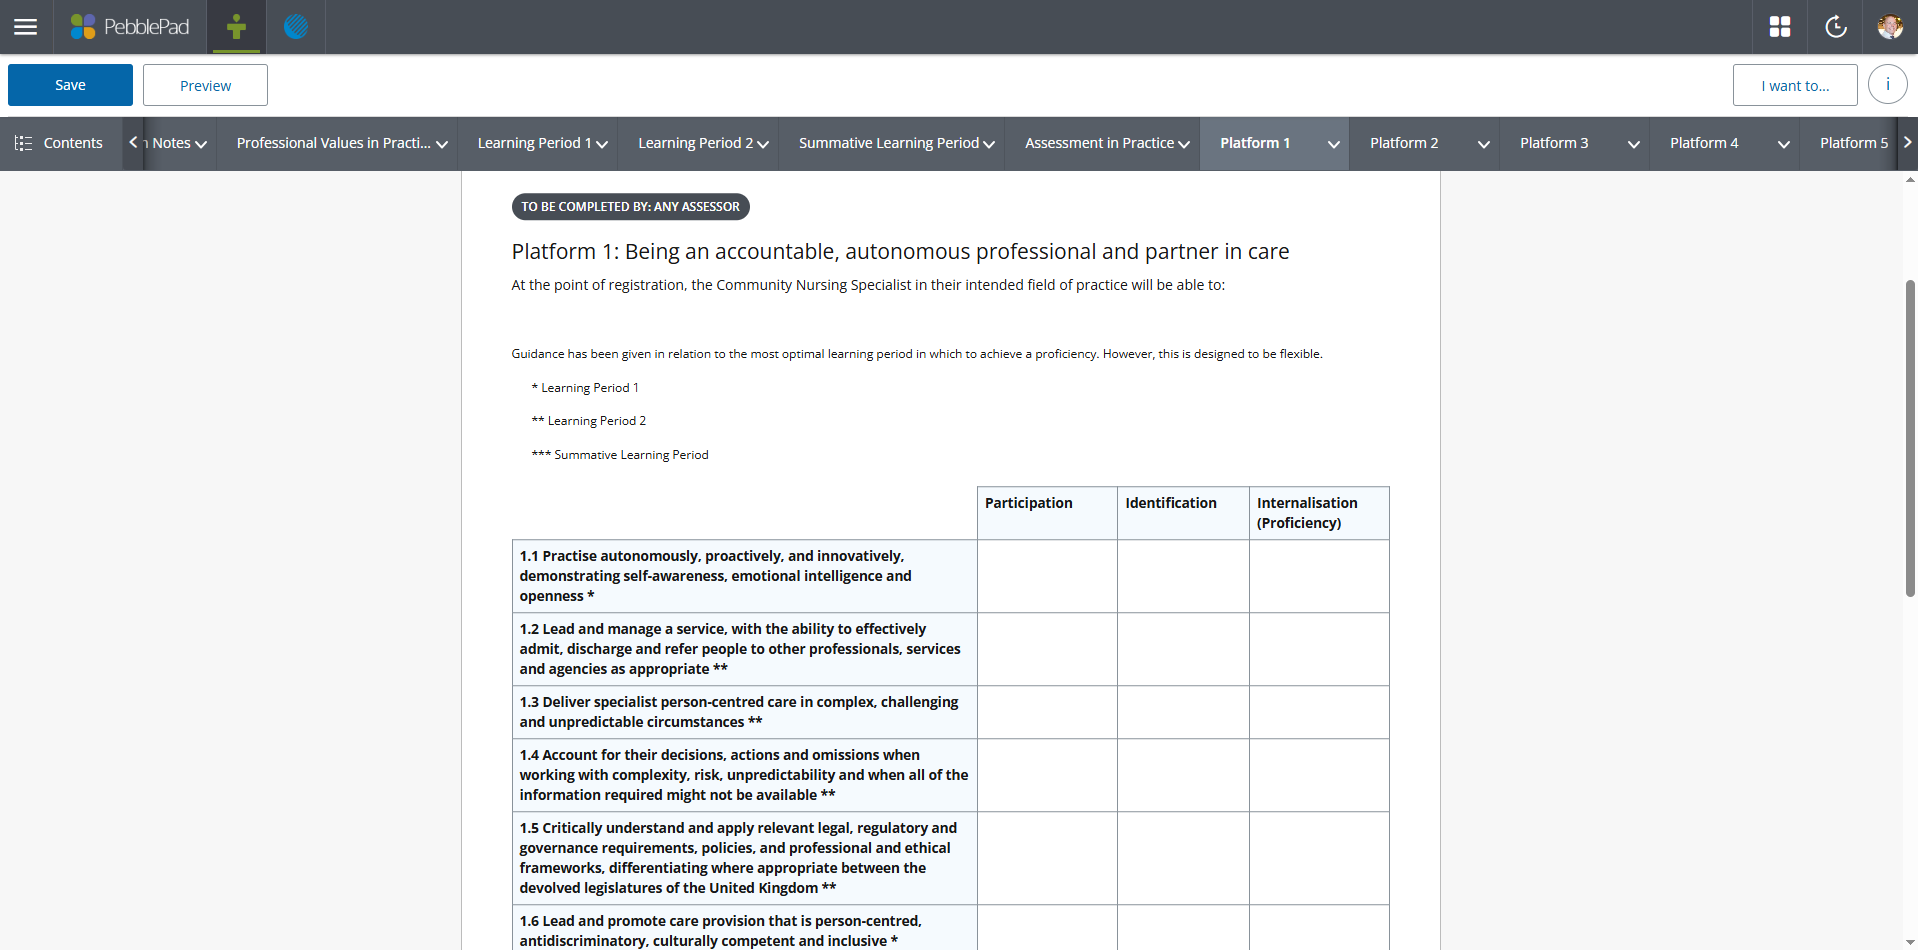This screenshot has width=1918, height=950.
Task: Switch to the Platform 2 tab
Action: (x=1404, y=143)
